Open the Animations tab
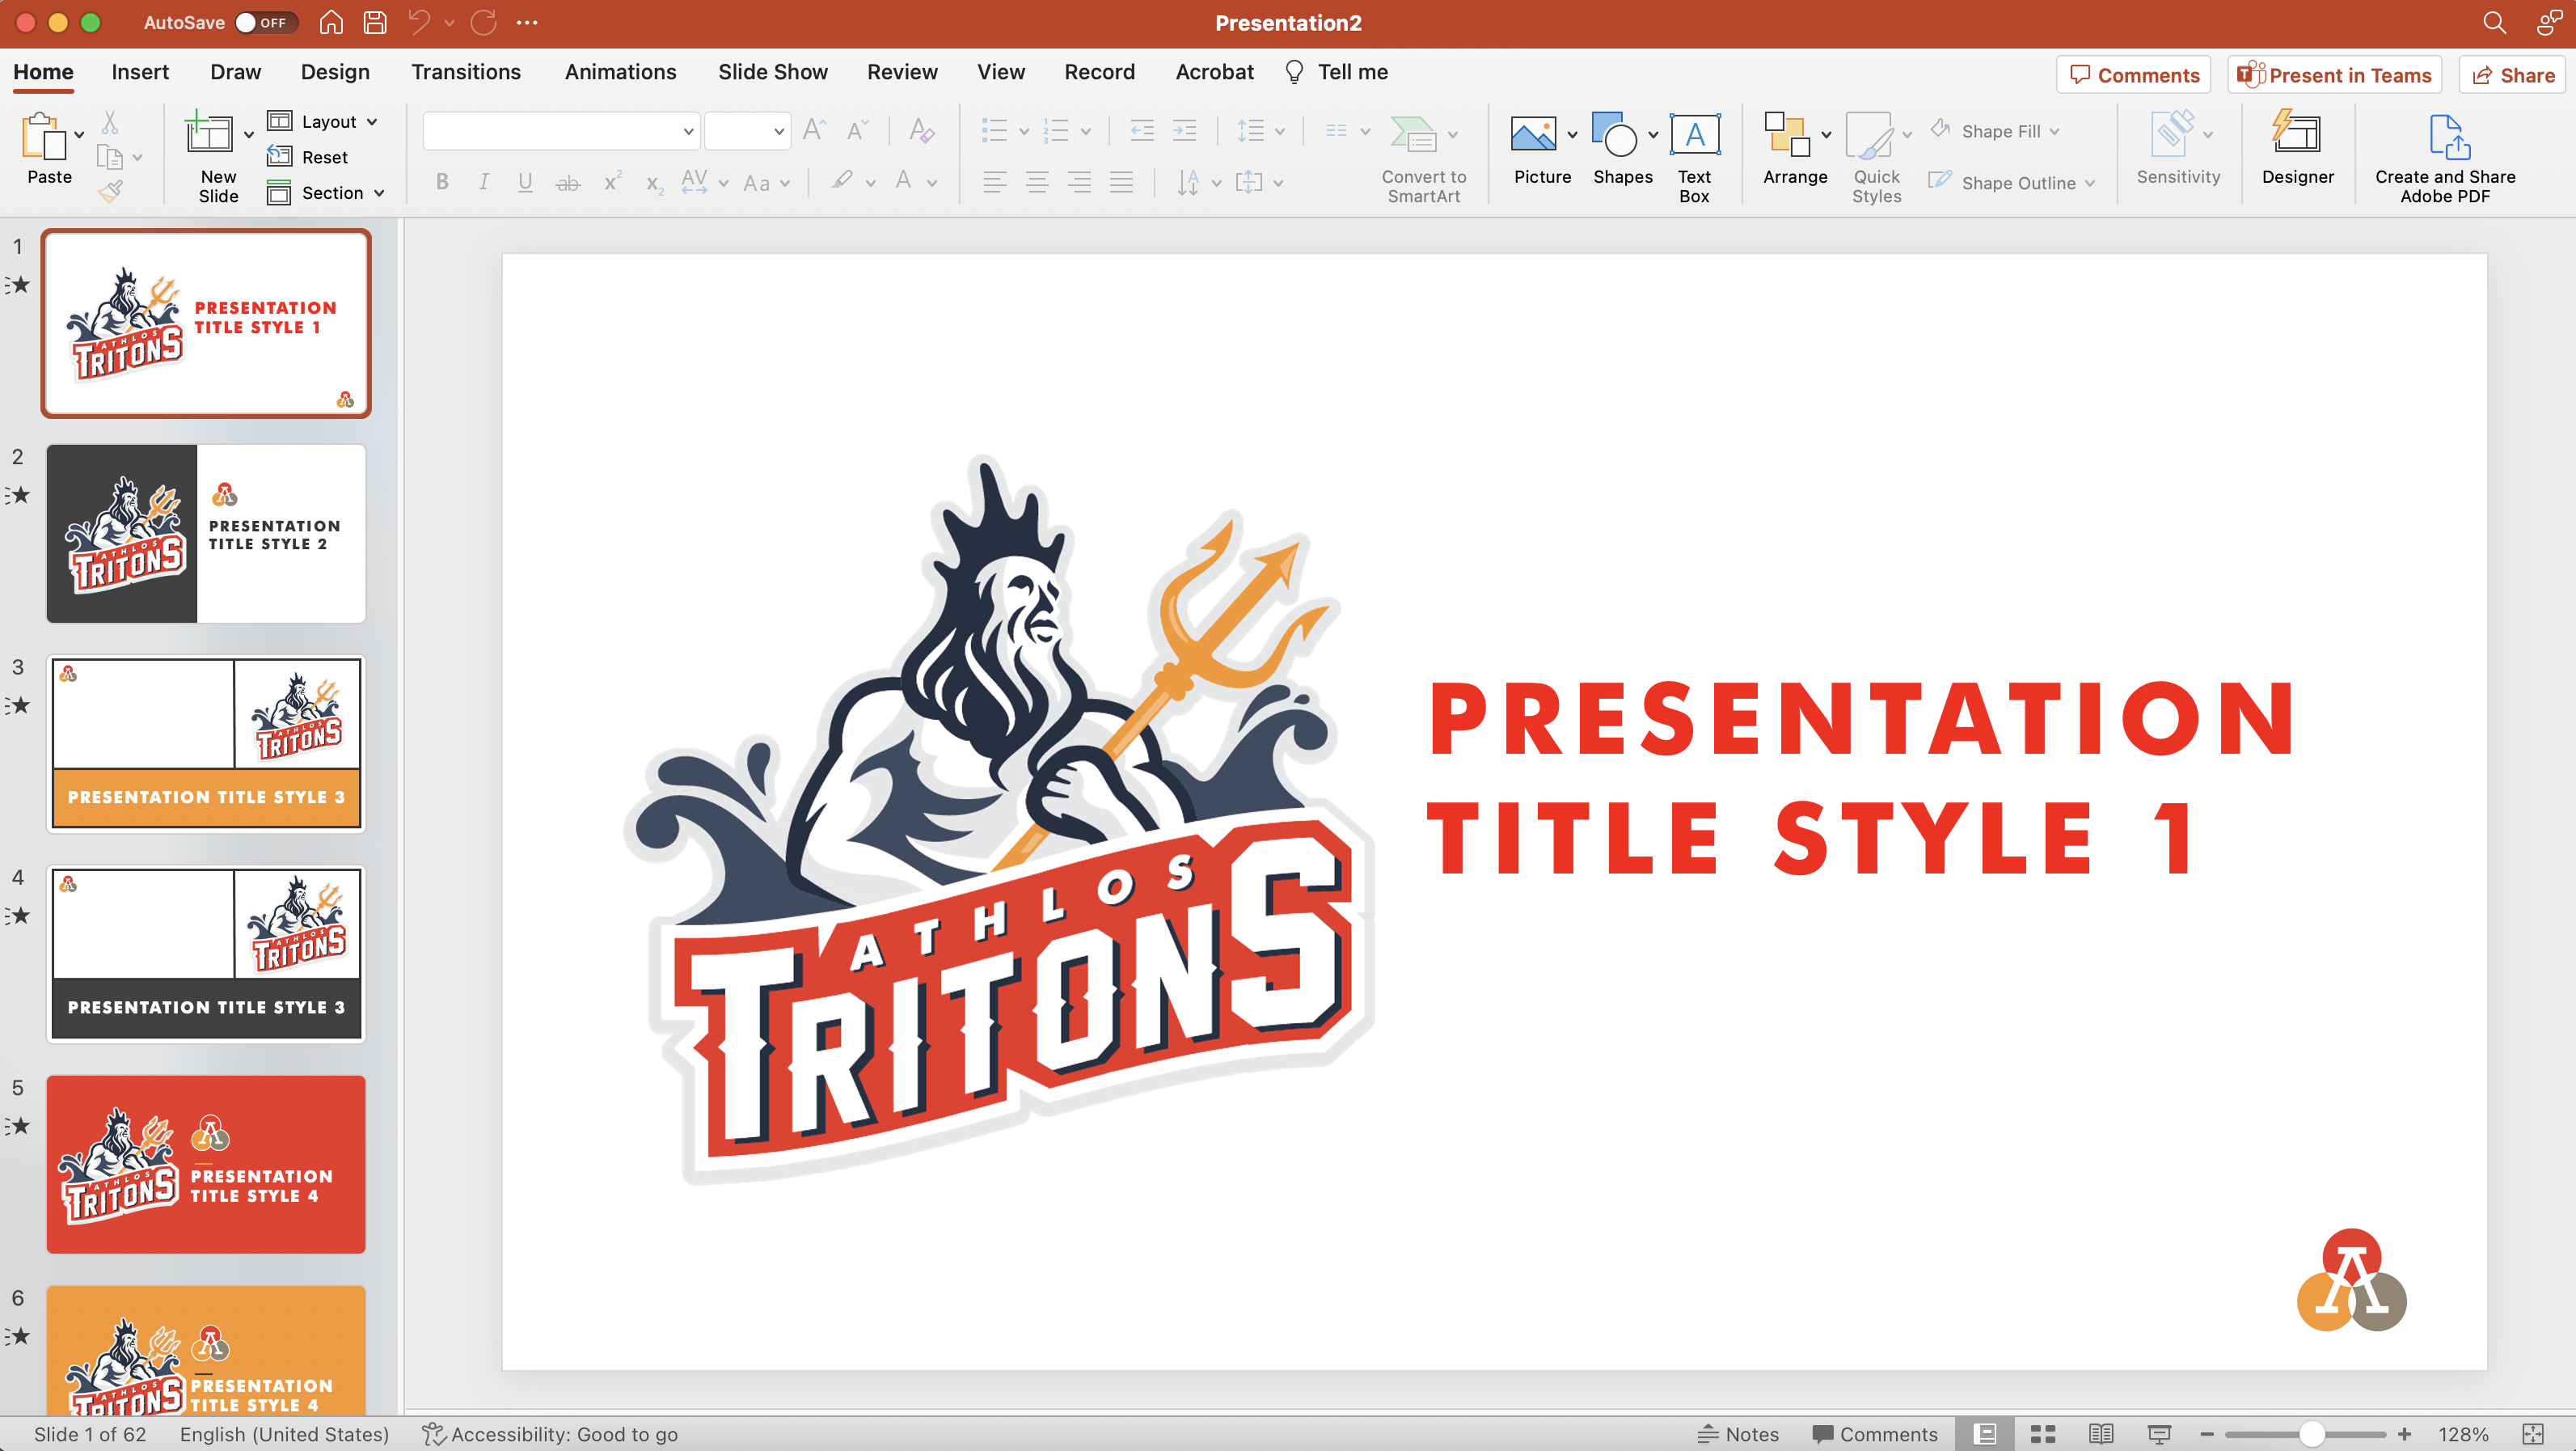Screen dimensions: 2576x1451 620,72
